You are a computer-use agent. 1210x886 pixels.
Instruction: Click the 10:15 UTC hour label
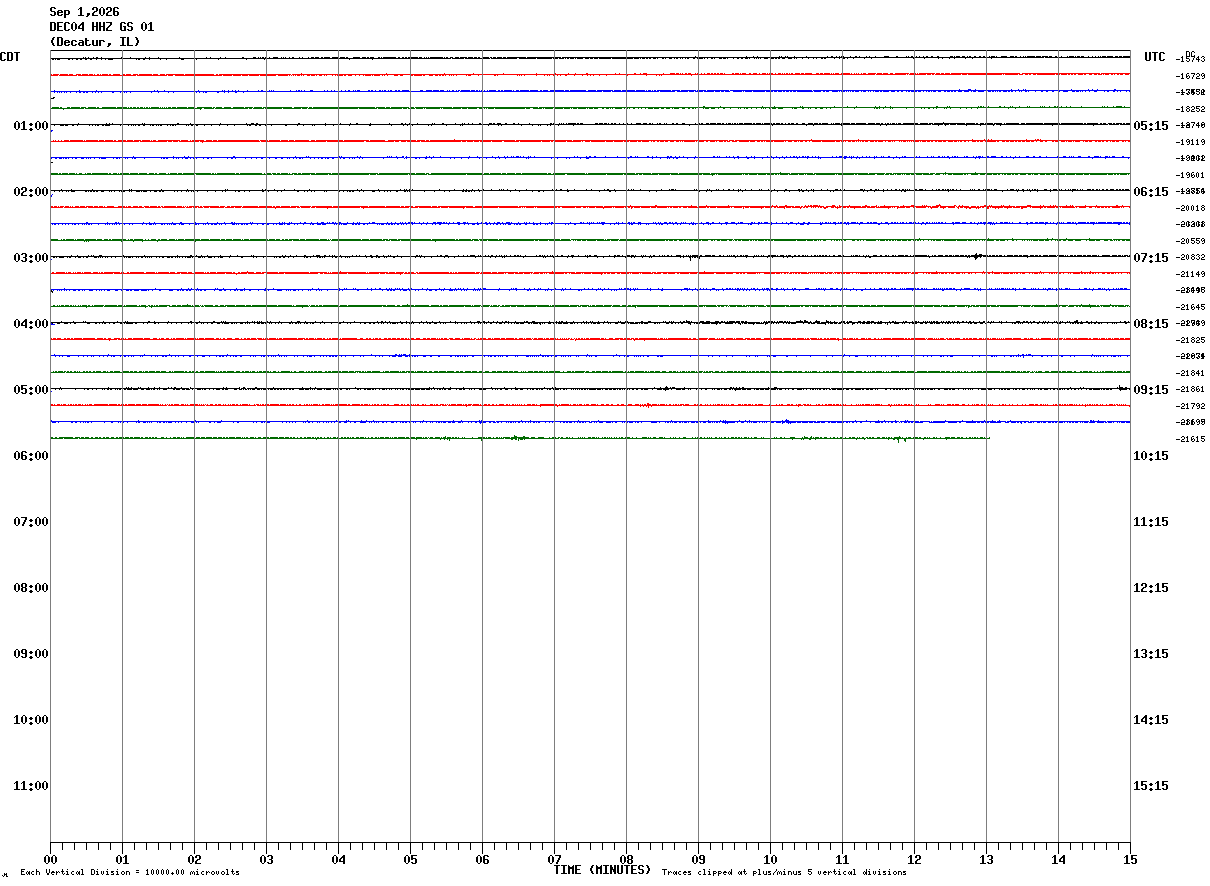pyautogui.click(x=1151, y=456)
